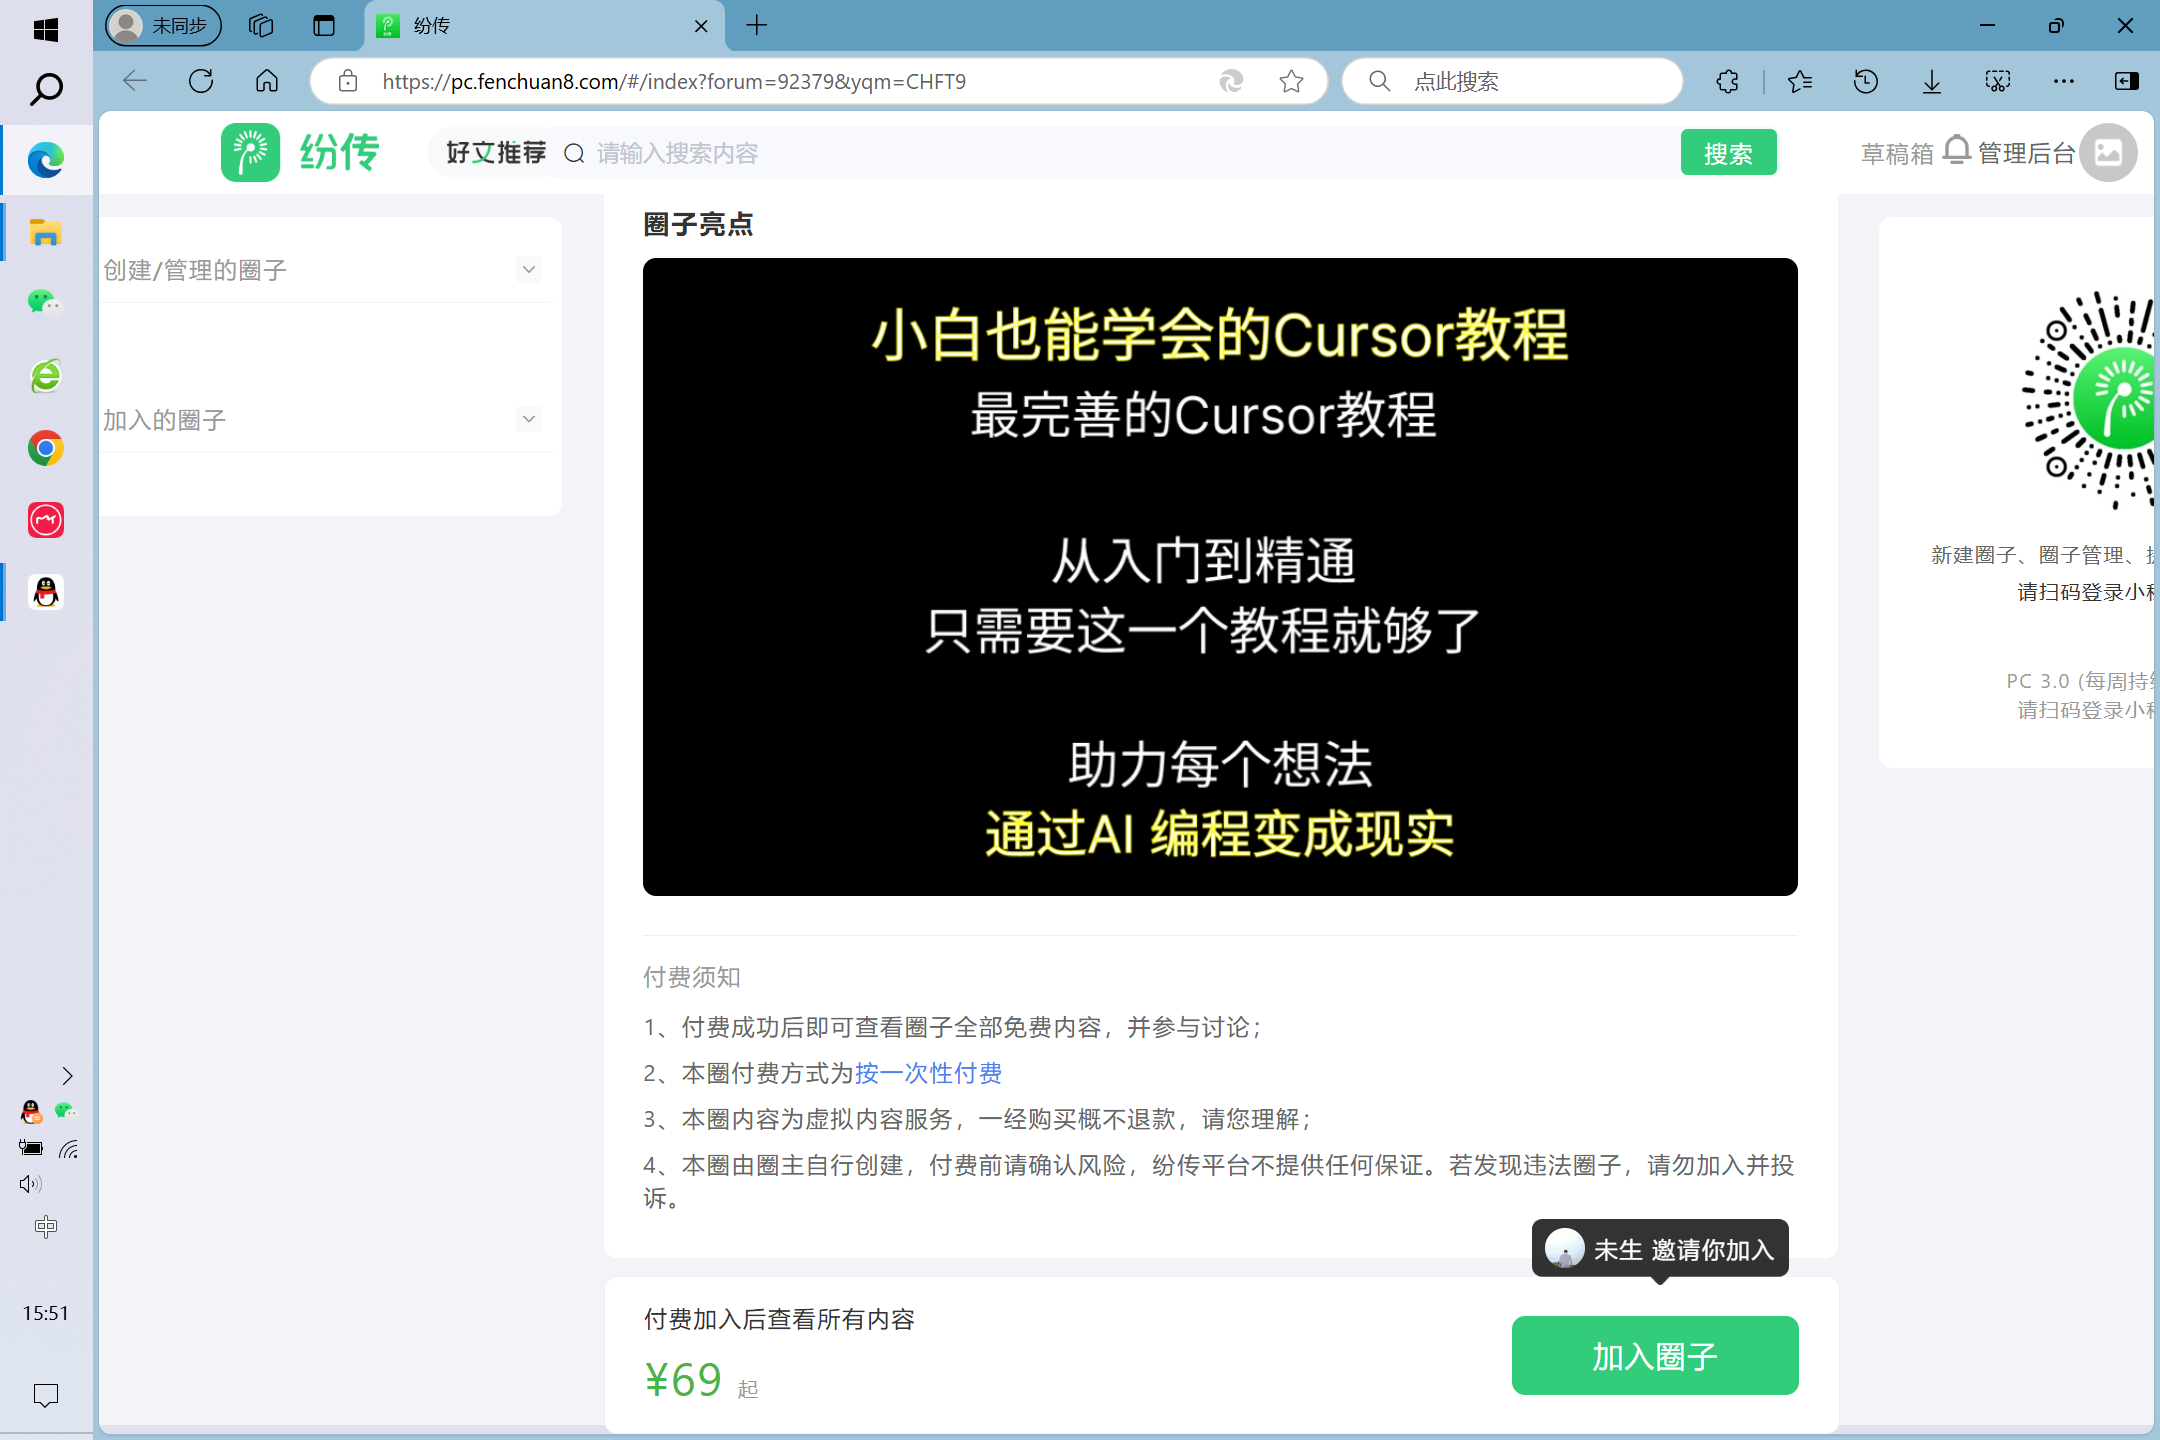Open the screenshot capture tool icon
This screenshot has height=1440, width=2160.
[x=1998, y=81]
